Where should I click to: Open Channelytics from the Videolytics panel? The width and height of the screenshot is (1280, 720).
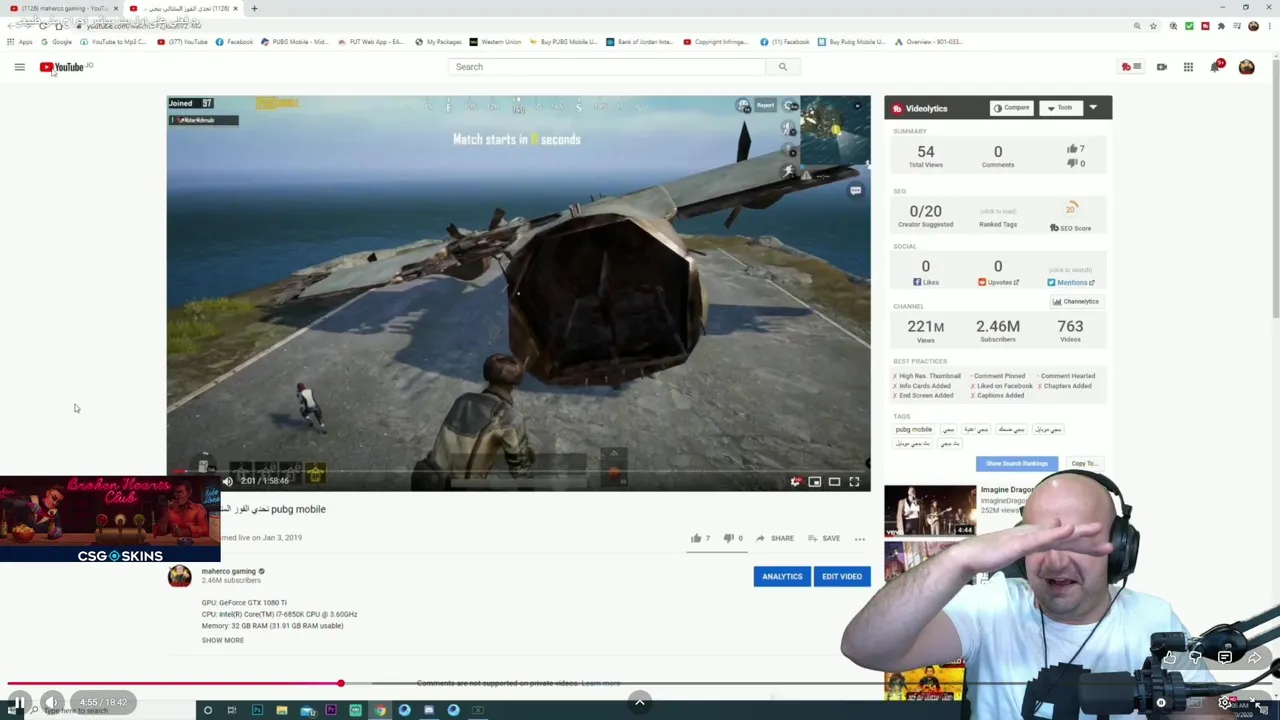coord(1076,302)
